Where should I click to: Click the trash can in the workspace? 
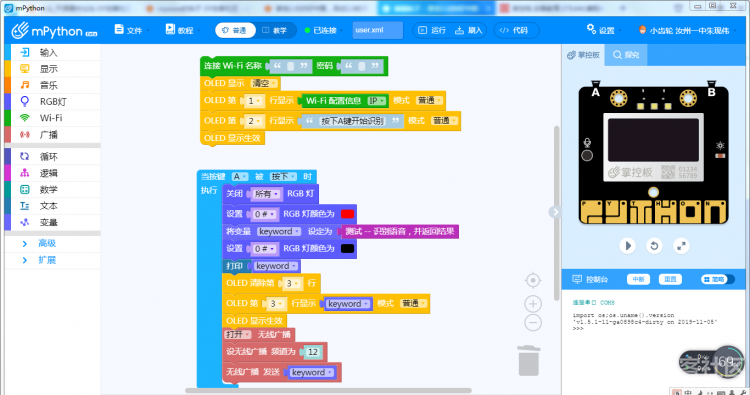[x=529, y=361]
